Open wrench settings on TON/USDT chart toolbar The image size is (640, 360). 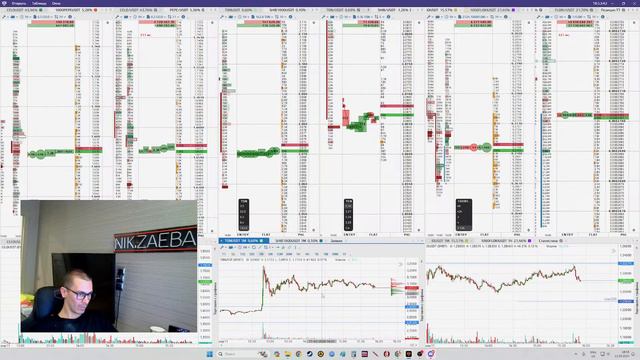[x=222, y=247]
